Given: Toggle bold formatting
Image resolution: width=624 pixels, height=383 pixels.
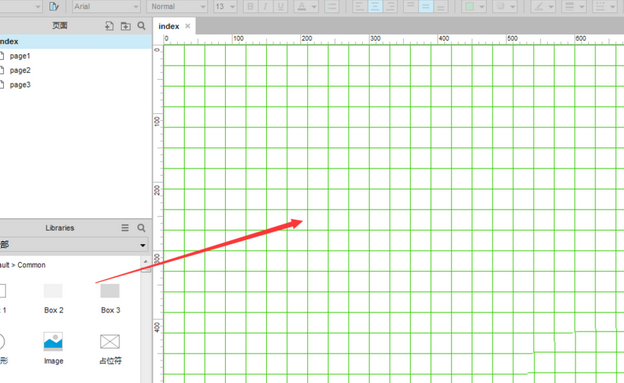Looking at the screenshot, I should click(x=250, y=6).
